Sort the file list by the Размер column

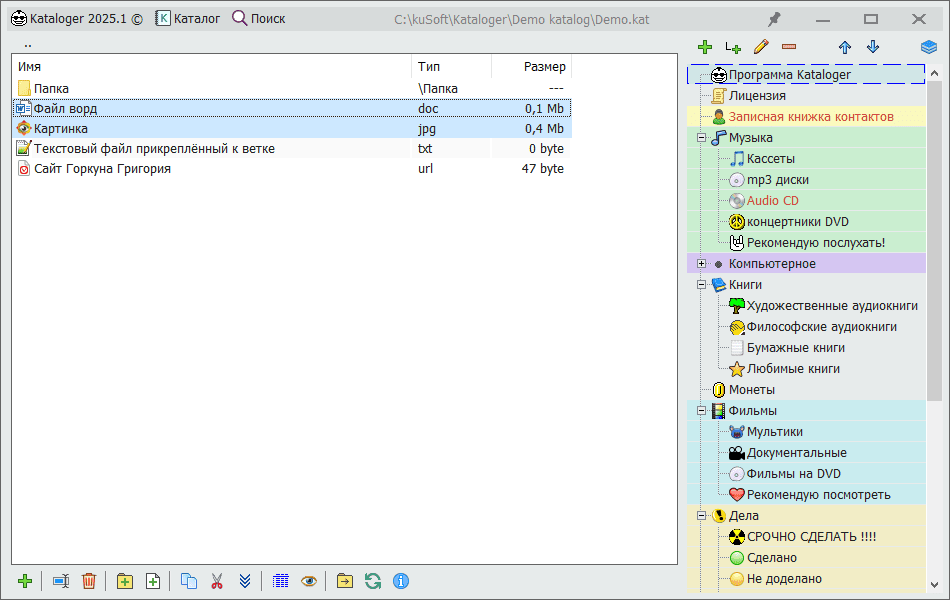[531, 67]
